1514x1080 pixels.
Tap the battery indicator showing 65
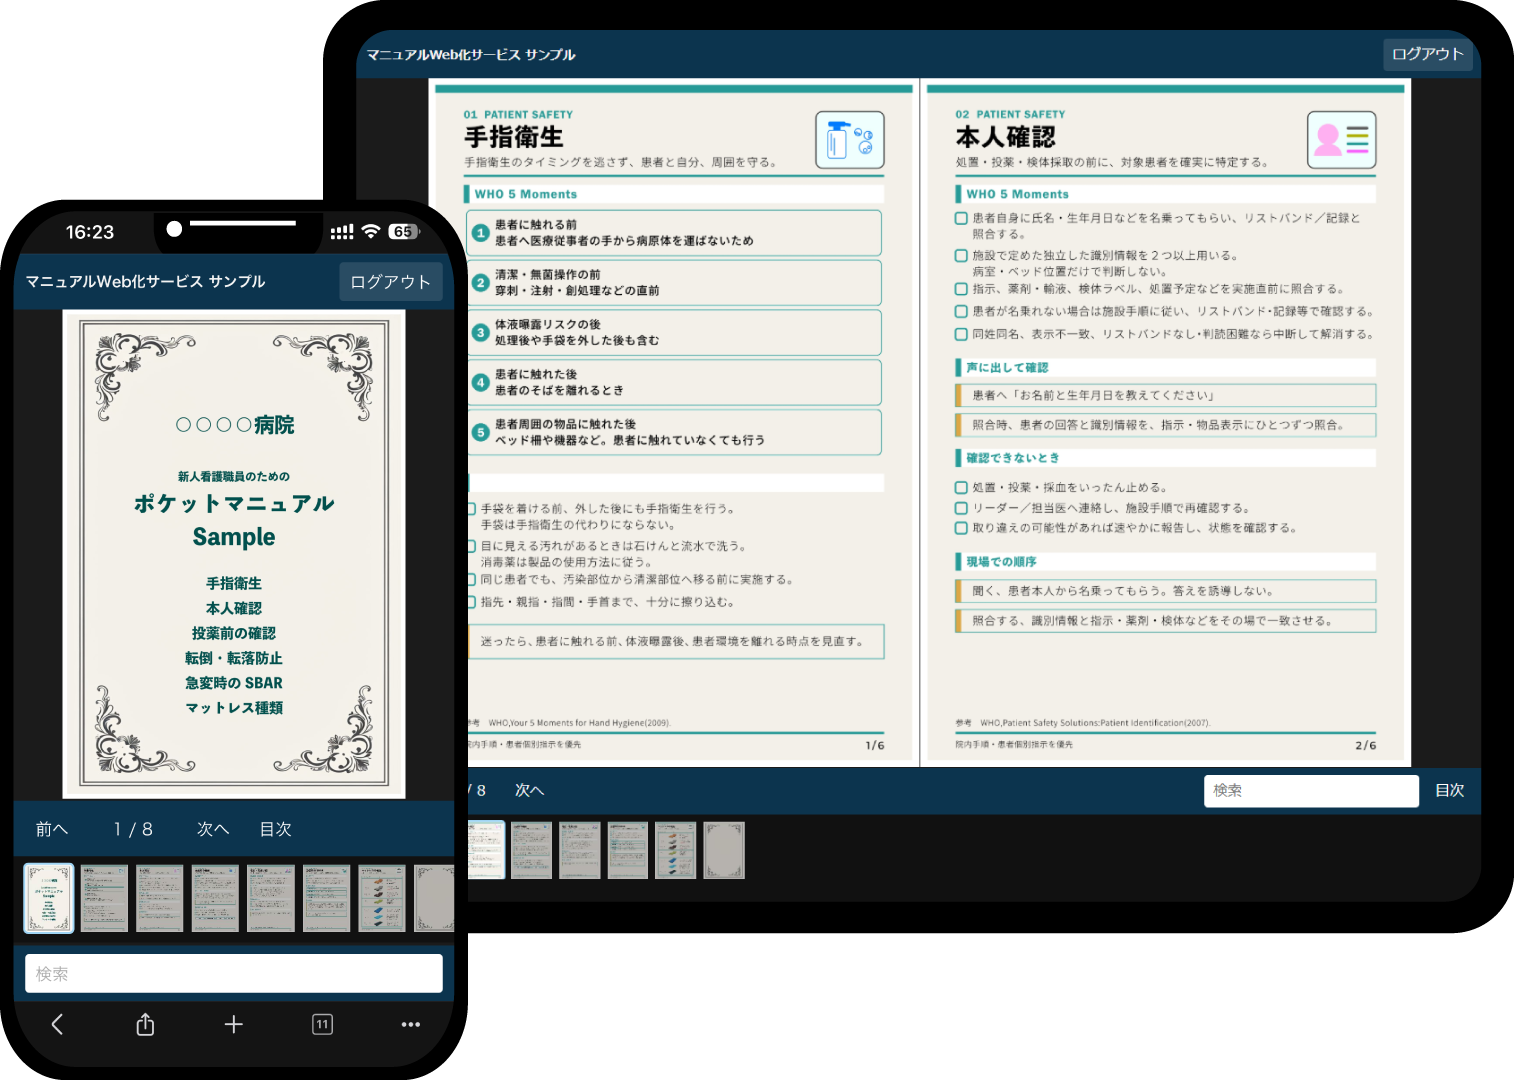tap(403, 231)
